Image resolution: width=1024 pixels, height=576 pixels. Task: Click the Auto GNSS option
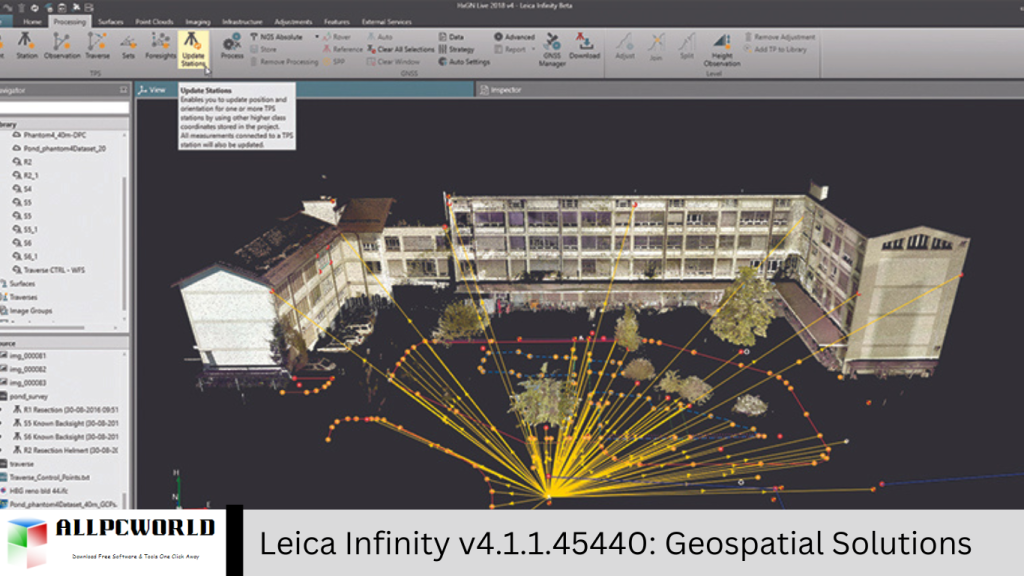(380, 37)
